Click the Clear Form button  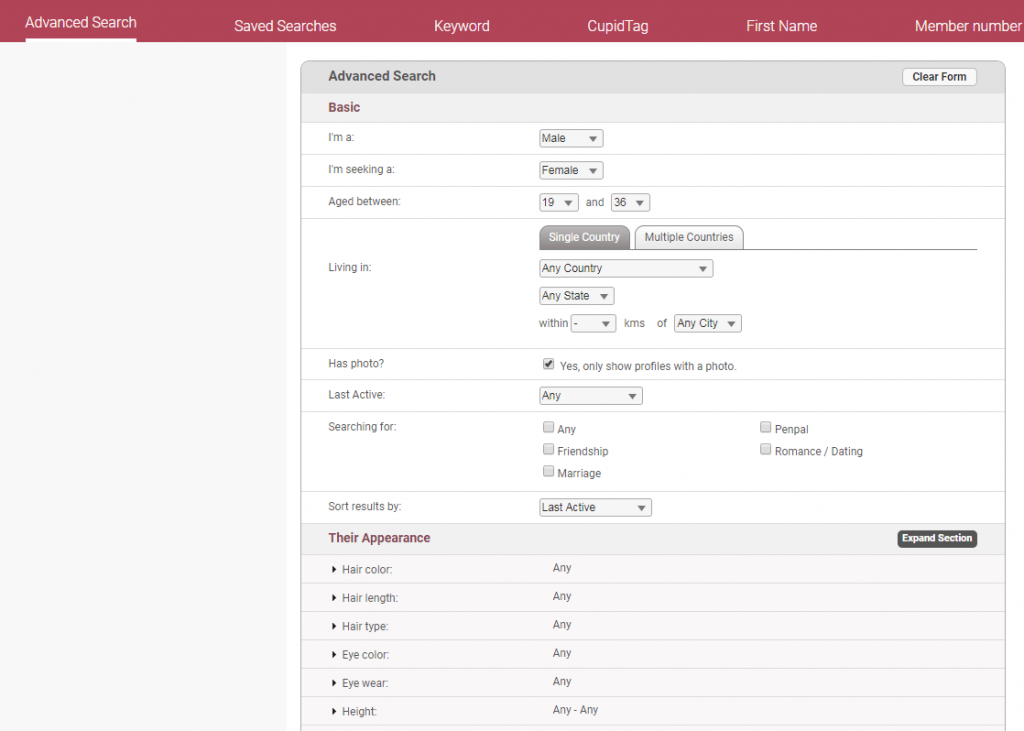click(x=938, y=77)
